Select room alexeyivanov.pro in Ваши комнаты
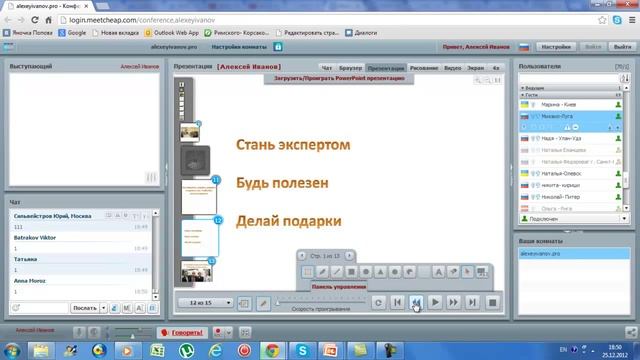 (x=574, y=253)
